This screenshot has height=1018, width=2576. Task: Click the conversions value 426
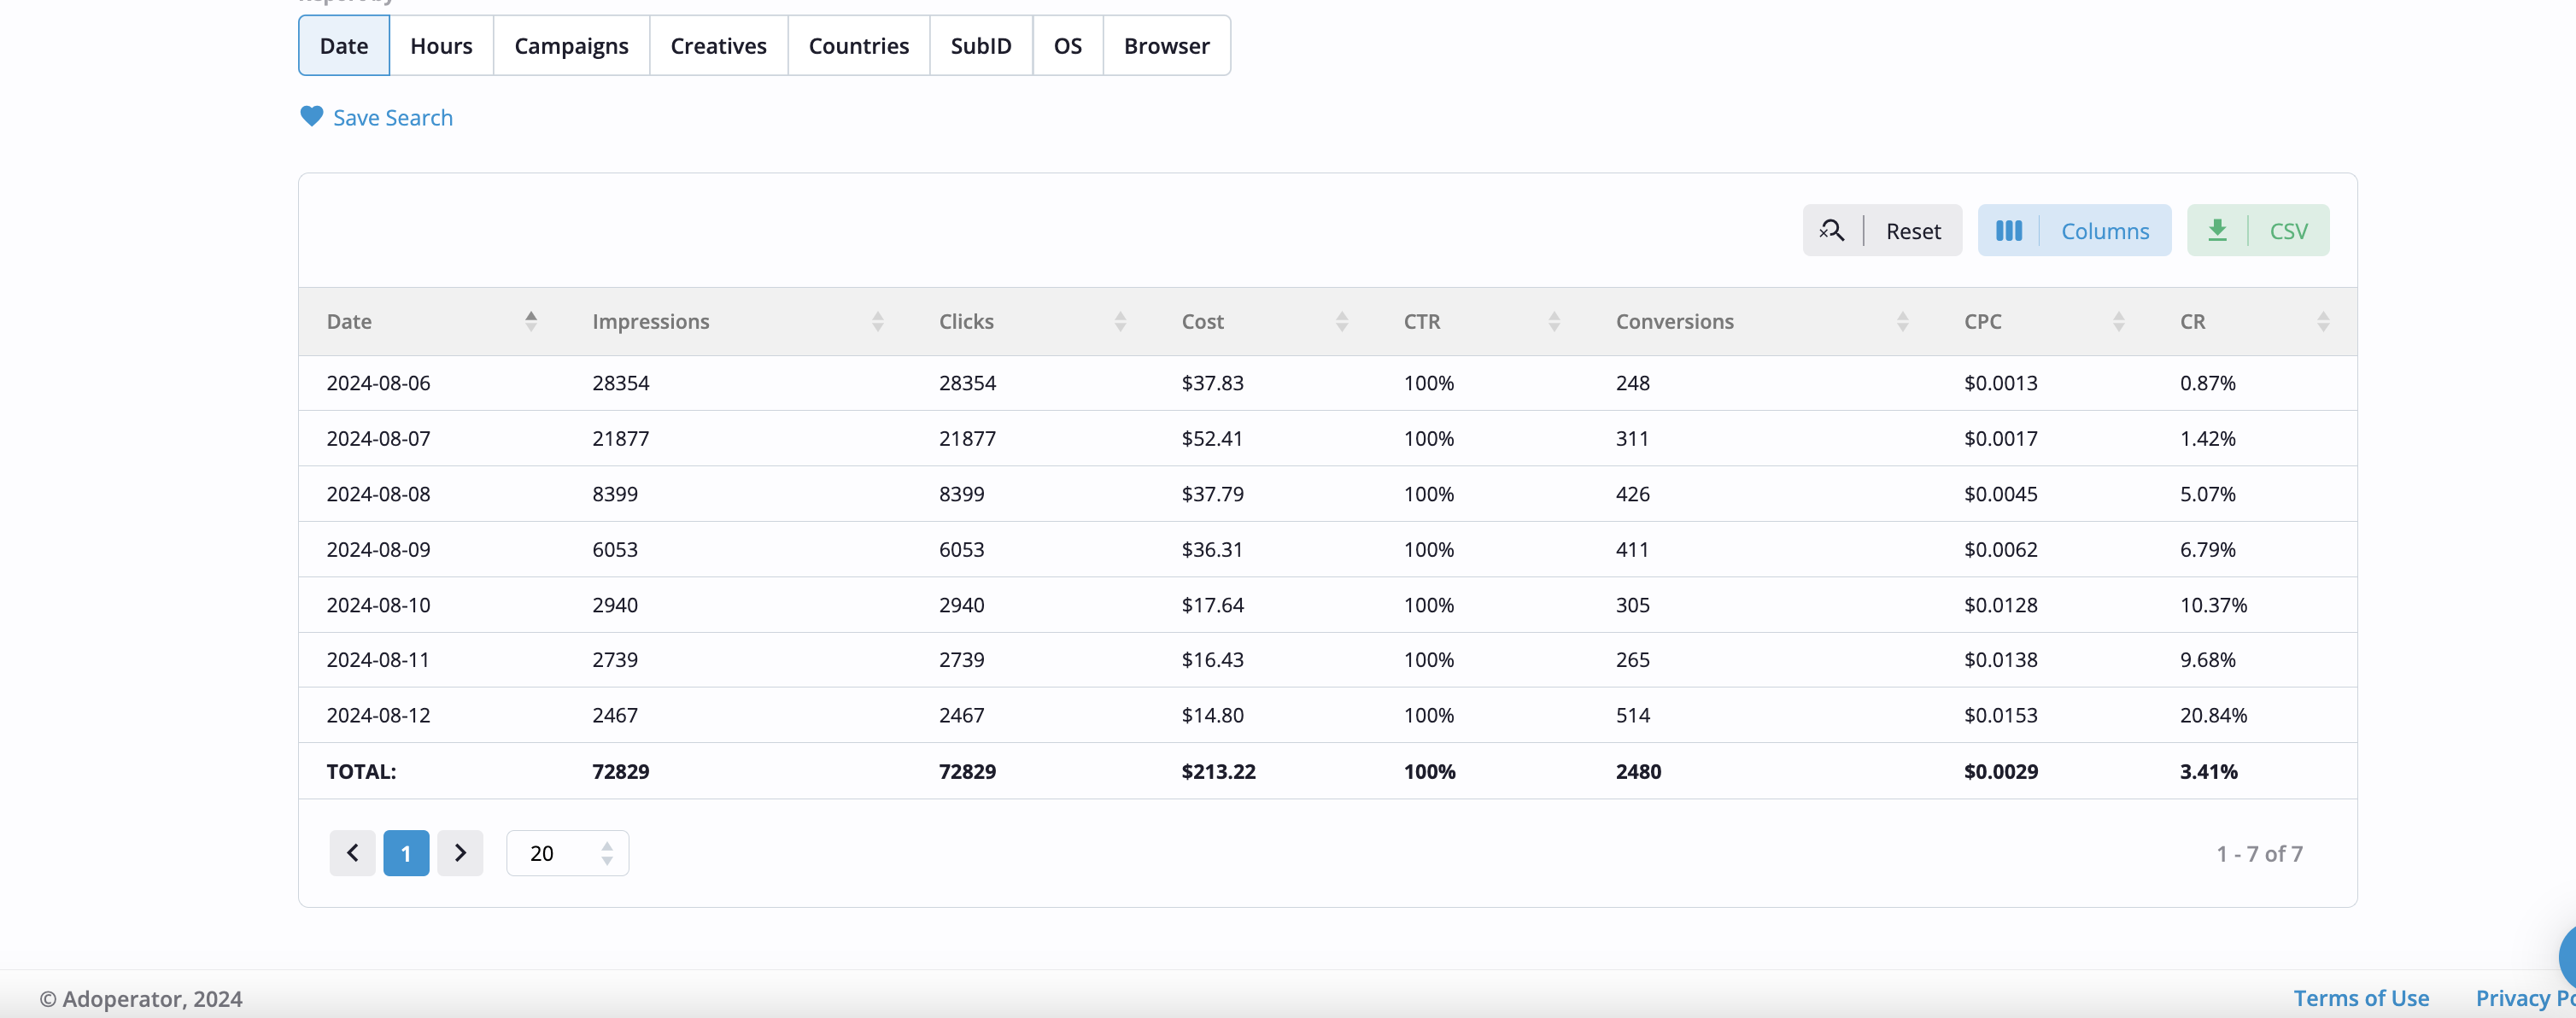(1632, 494)
